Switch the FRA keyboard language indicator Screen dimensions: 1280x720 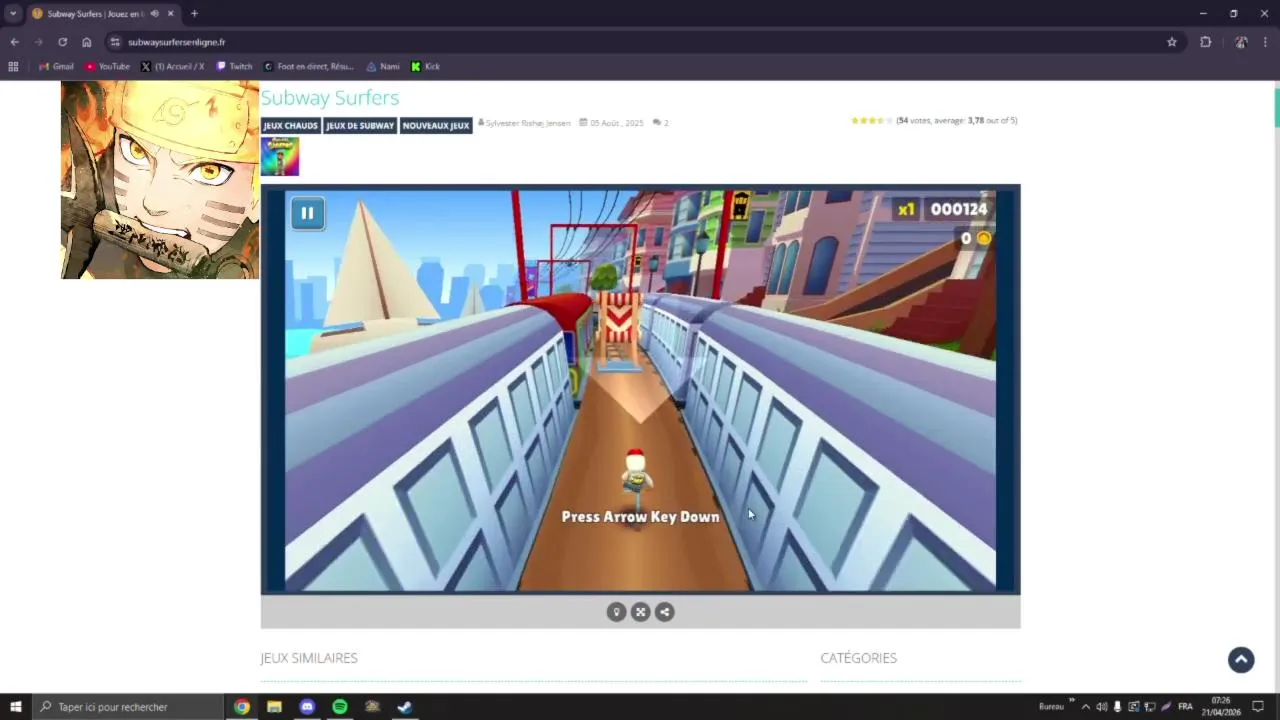pyautogui.click(x=1185, y=707)
